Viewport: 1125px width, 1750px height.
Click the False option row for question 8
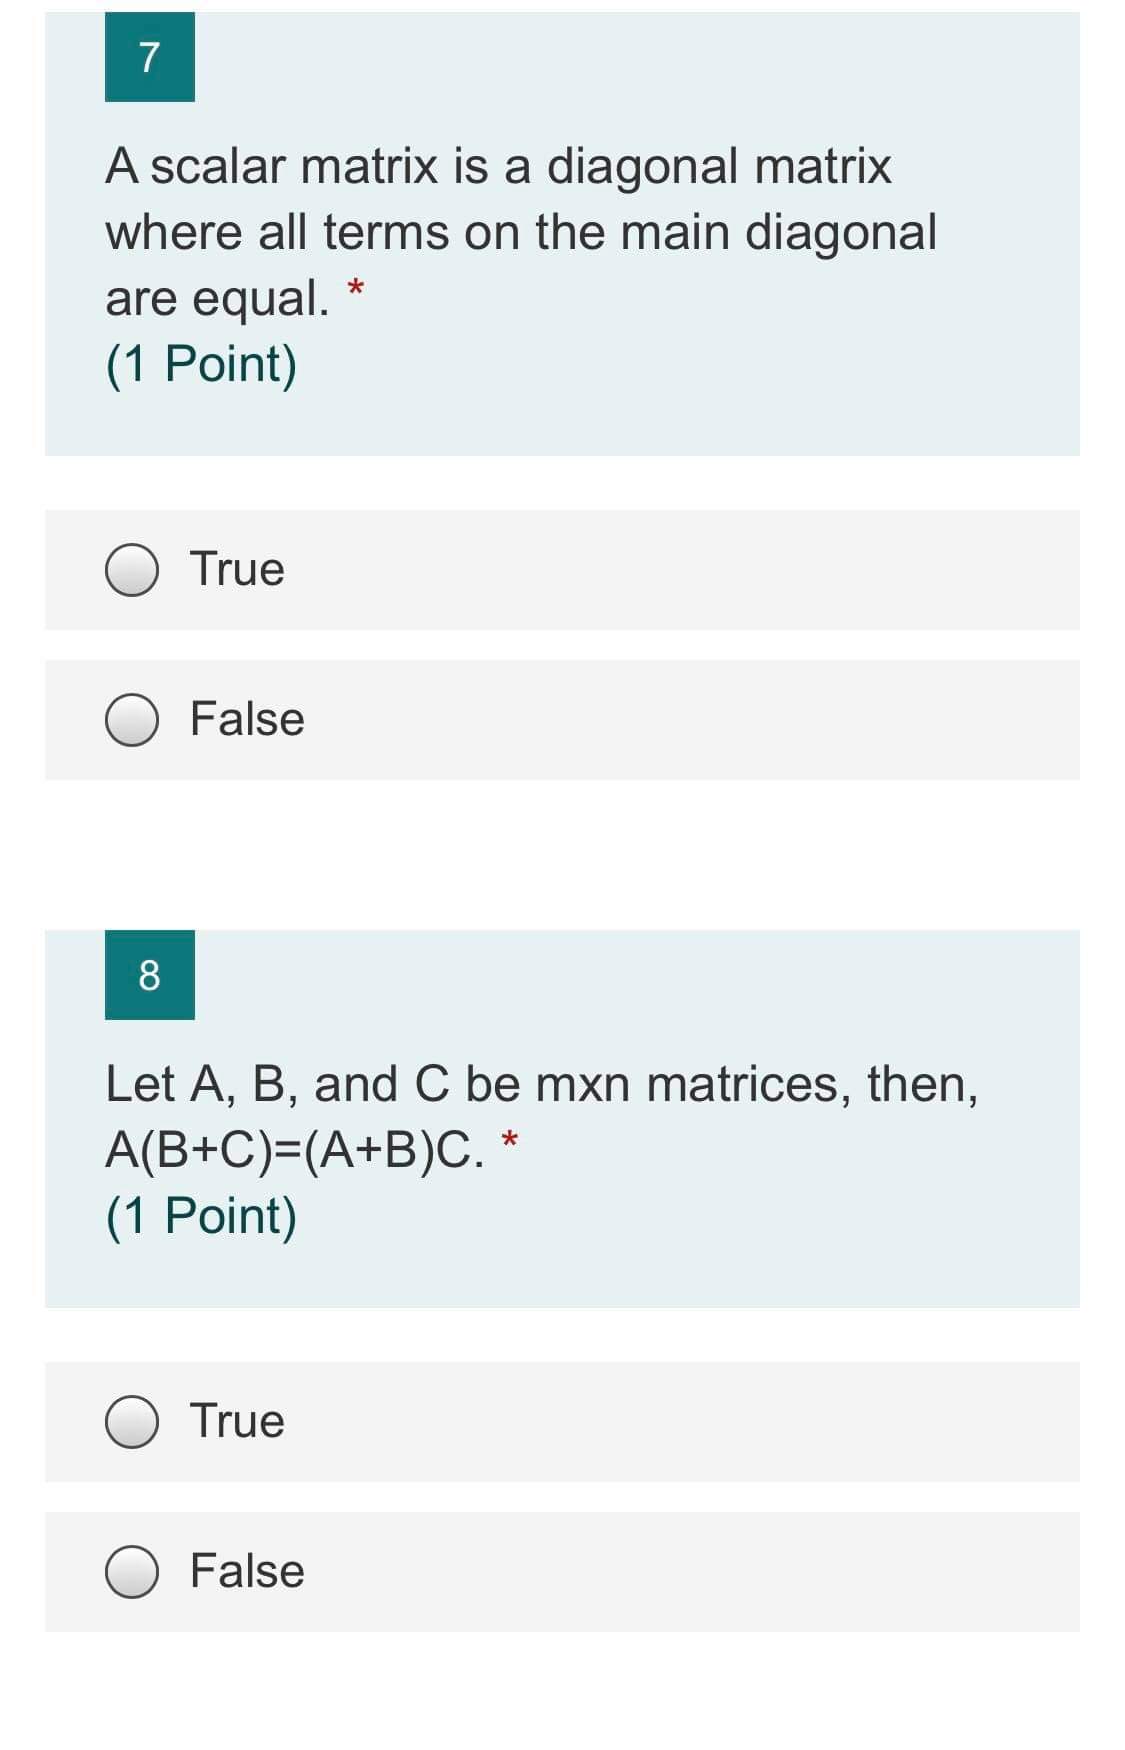point(560,1570)
